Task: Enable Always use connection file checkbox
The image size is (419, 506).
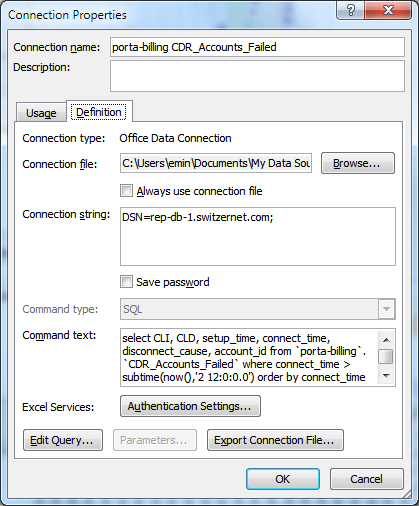Action: tap(126, 191)
